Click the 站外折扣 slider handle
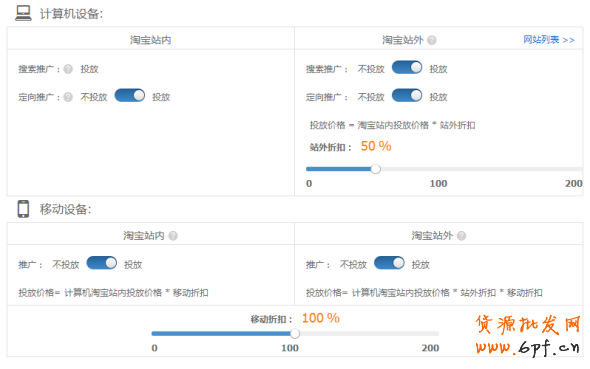The width and height of the screenshot is (590, 369). point(375,169)
